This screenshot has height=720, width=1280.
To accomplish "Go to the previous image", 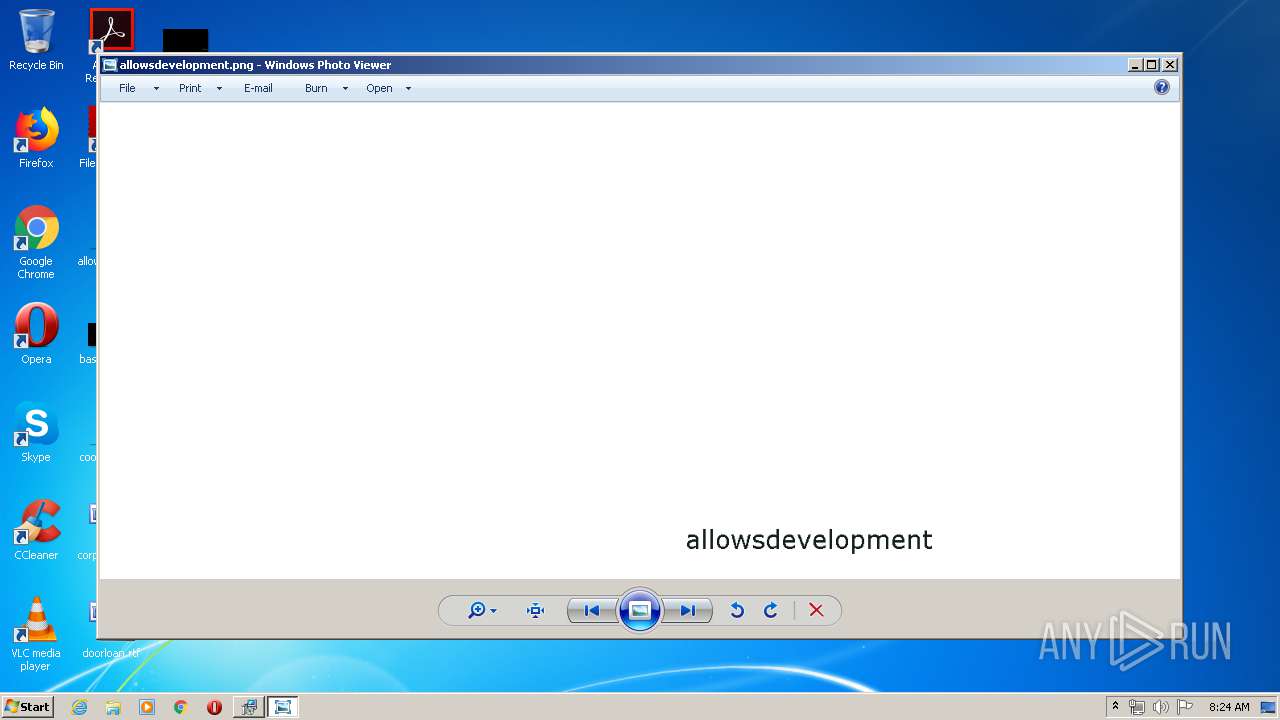I will point(591,610).
